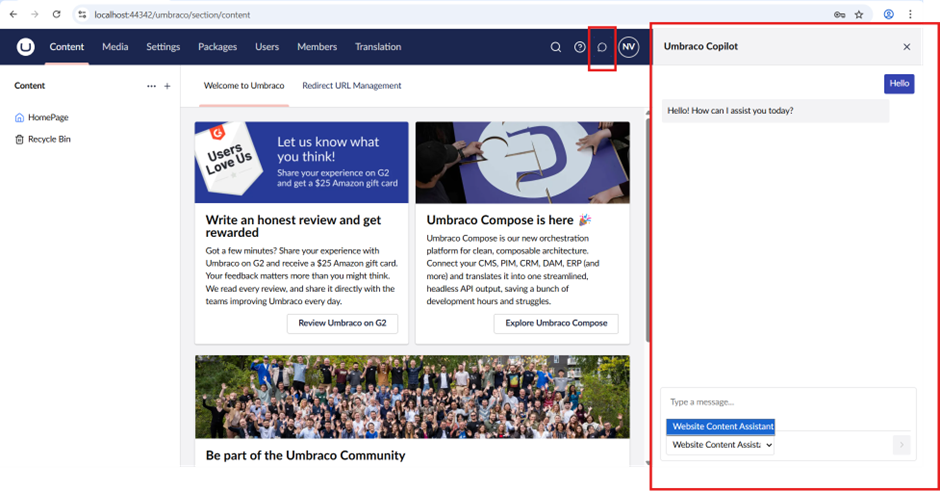Click the browser back arrow
The width and height of the screenshot is (940, 491).
pos(13,14)
